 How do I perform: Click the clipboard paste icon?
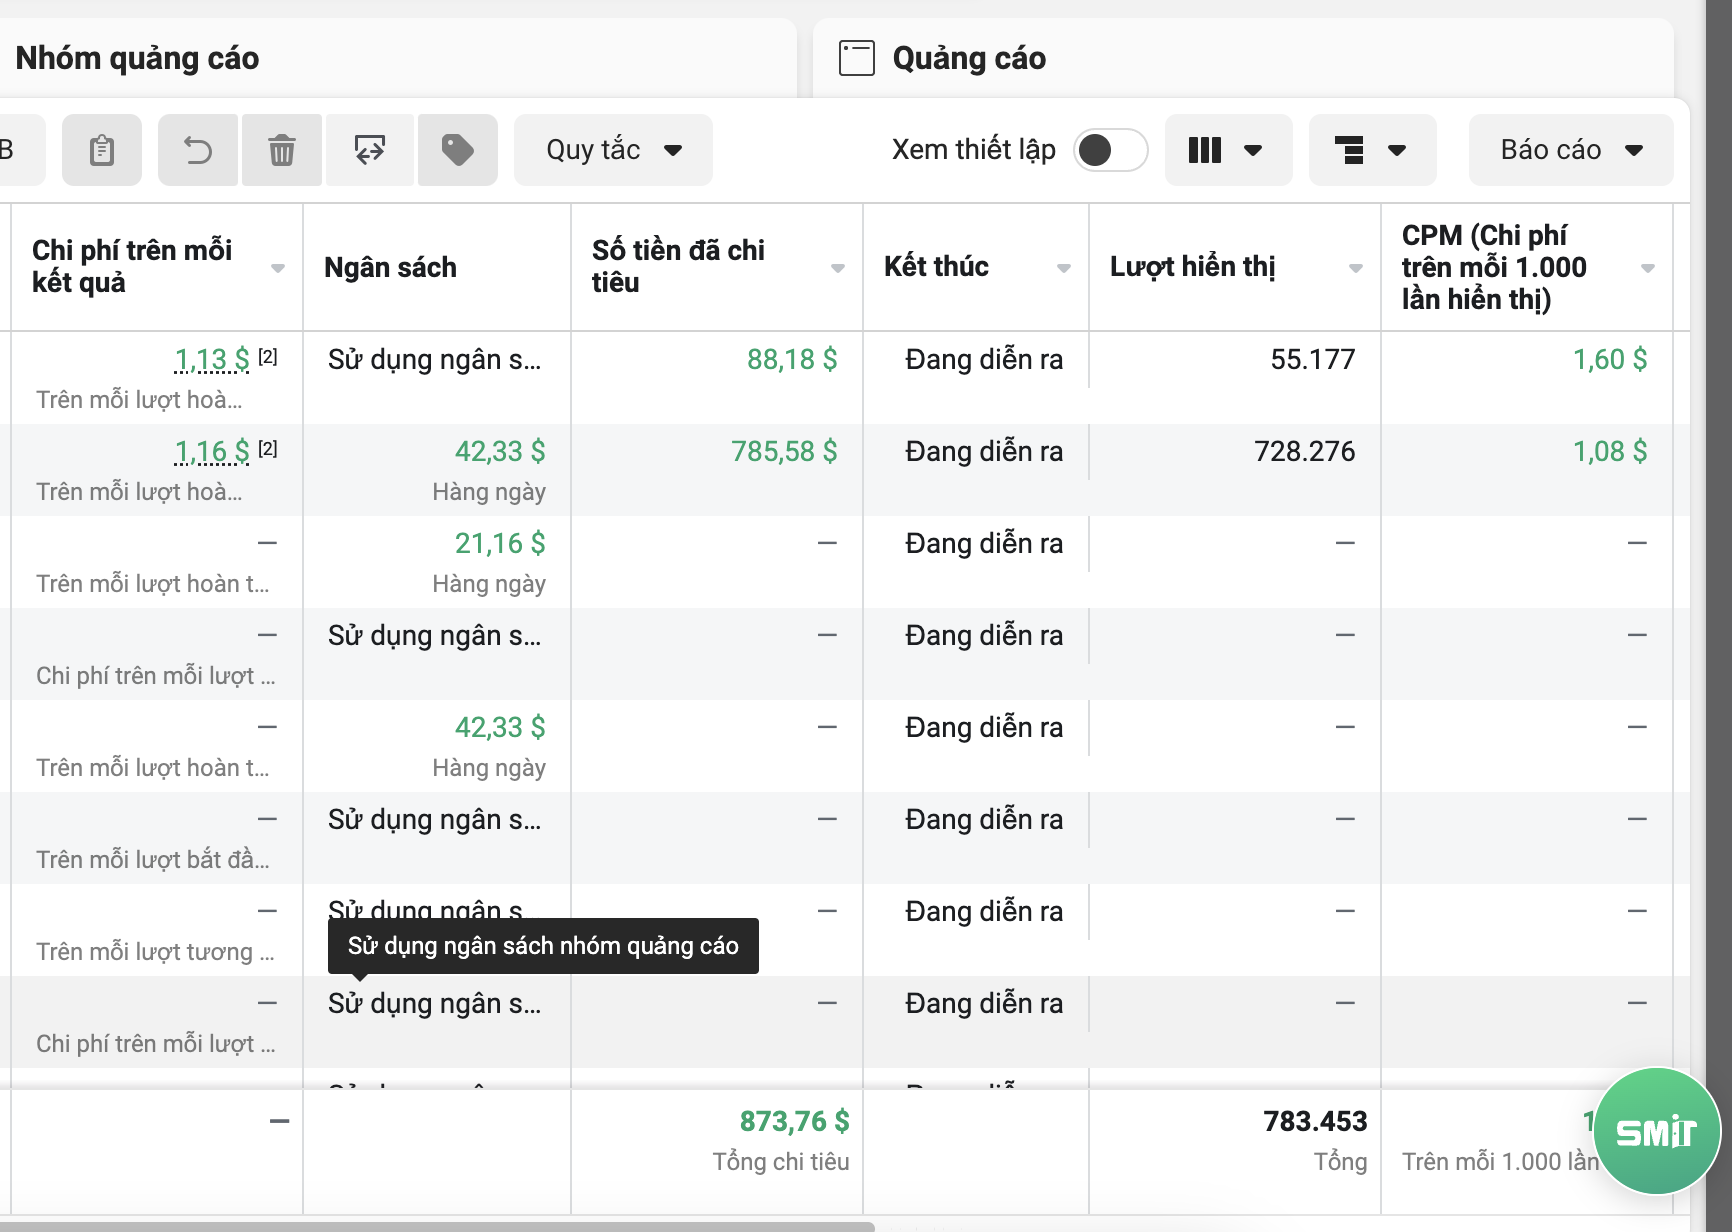click(x=101, y=150)
